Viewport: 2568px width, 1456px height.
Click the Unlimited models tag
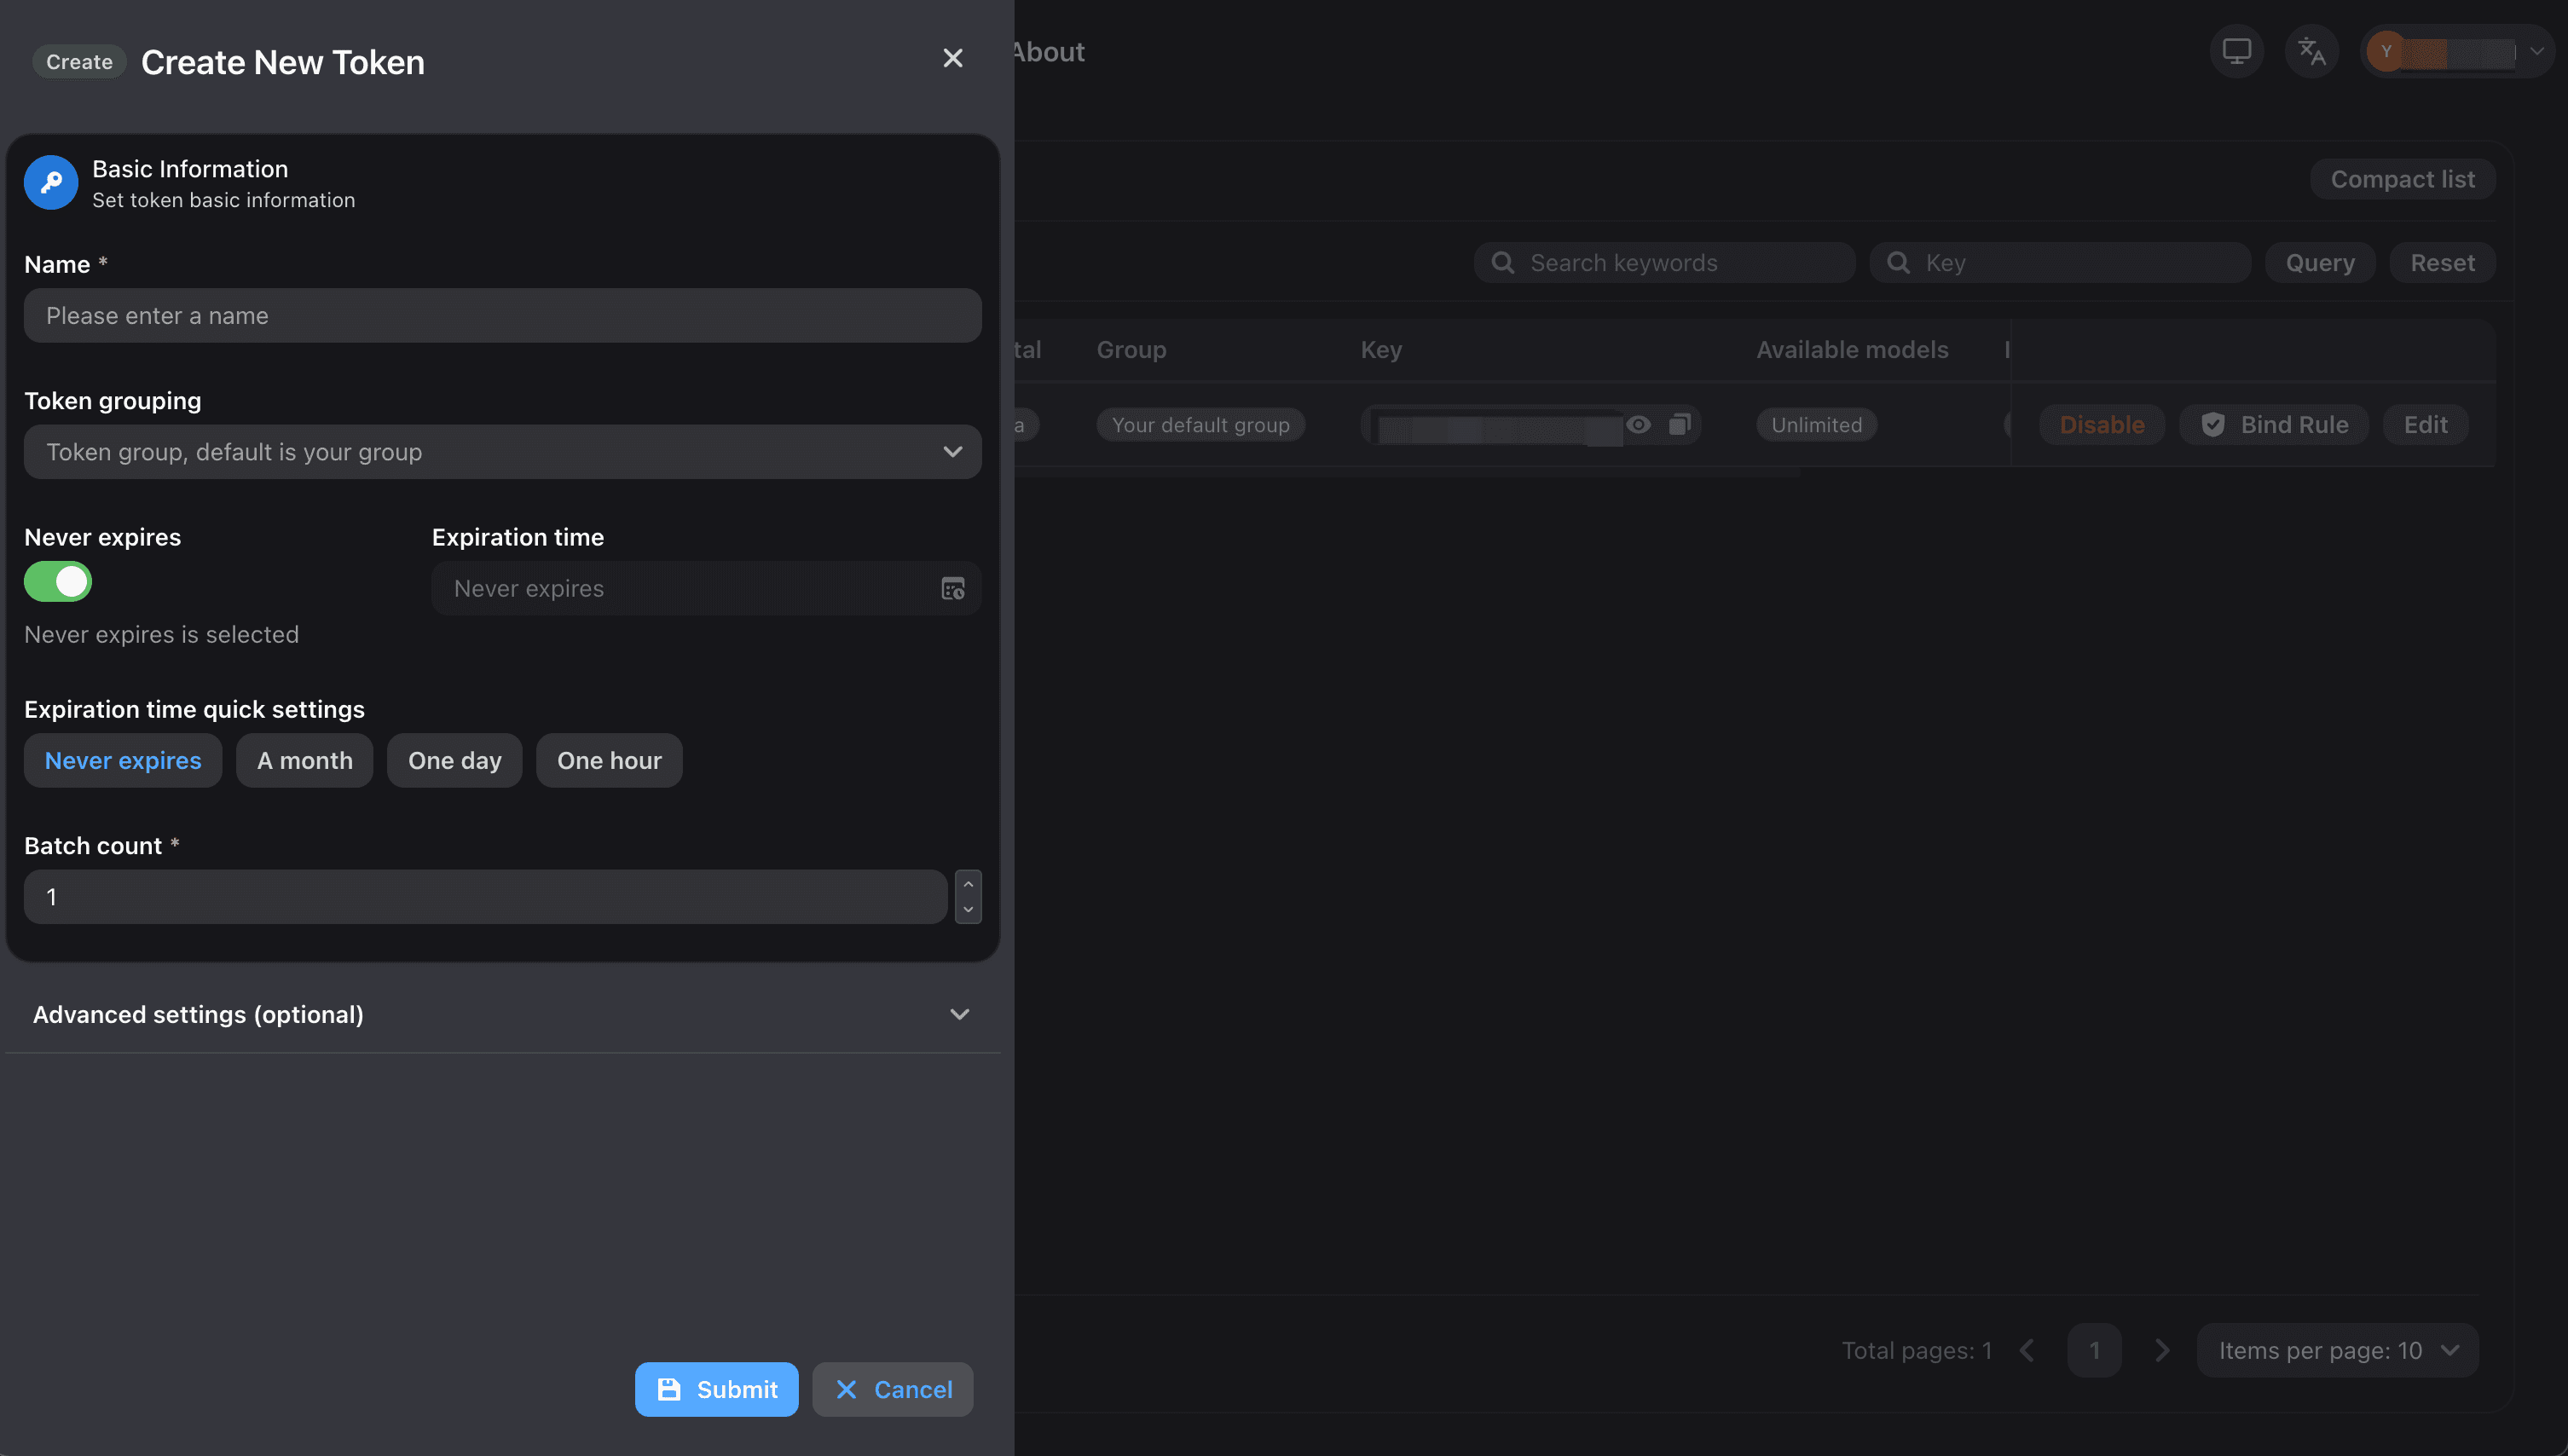pyautogui.click(x=1816, y=425)
